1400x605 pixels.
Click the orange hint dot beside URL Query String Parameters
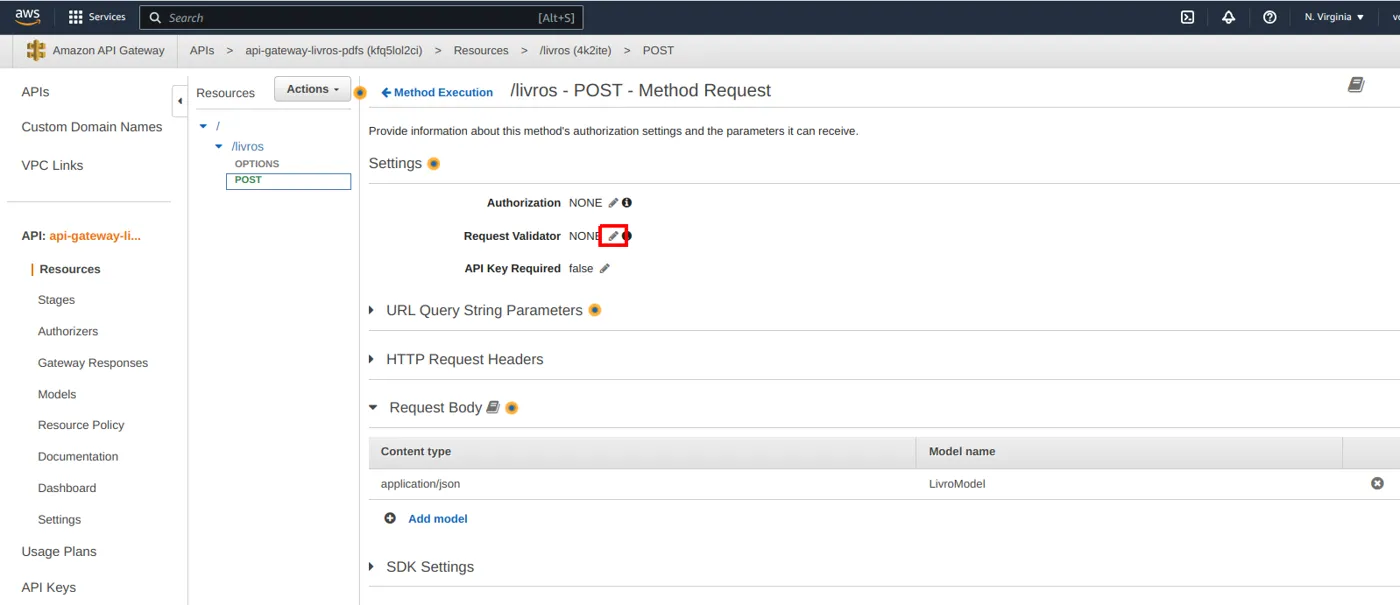tap(595, 310)
